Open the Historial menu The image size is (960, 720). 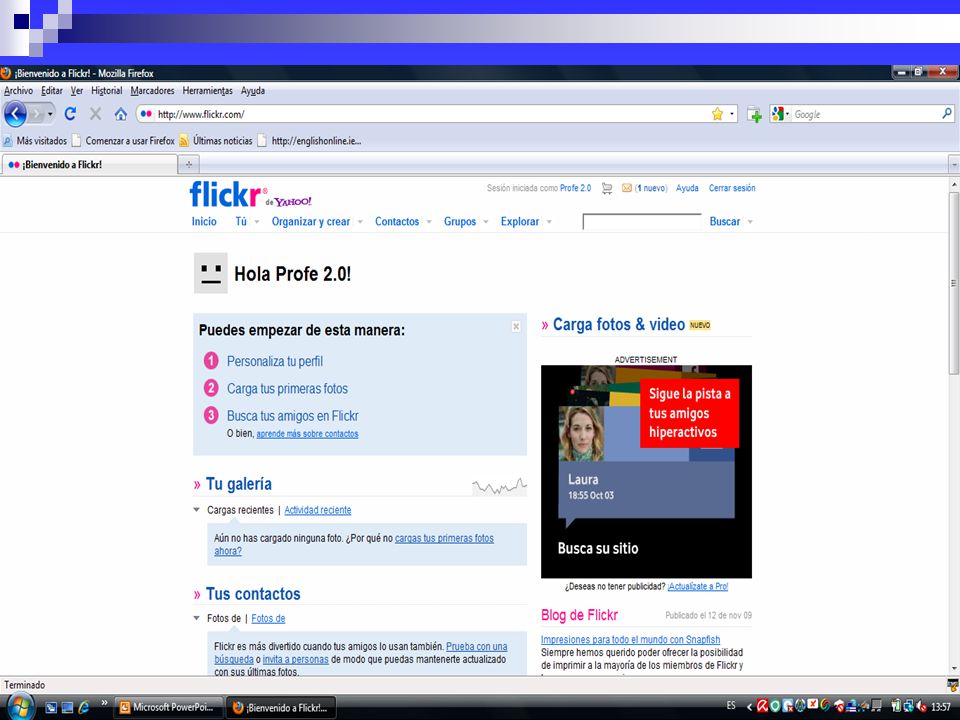[x=107, y=91]
